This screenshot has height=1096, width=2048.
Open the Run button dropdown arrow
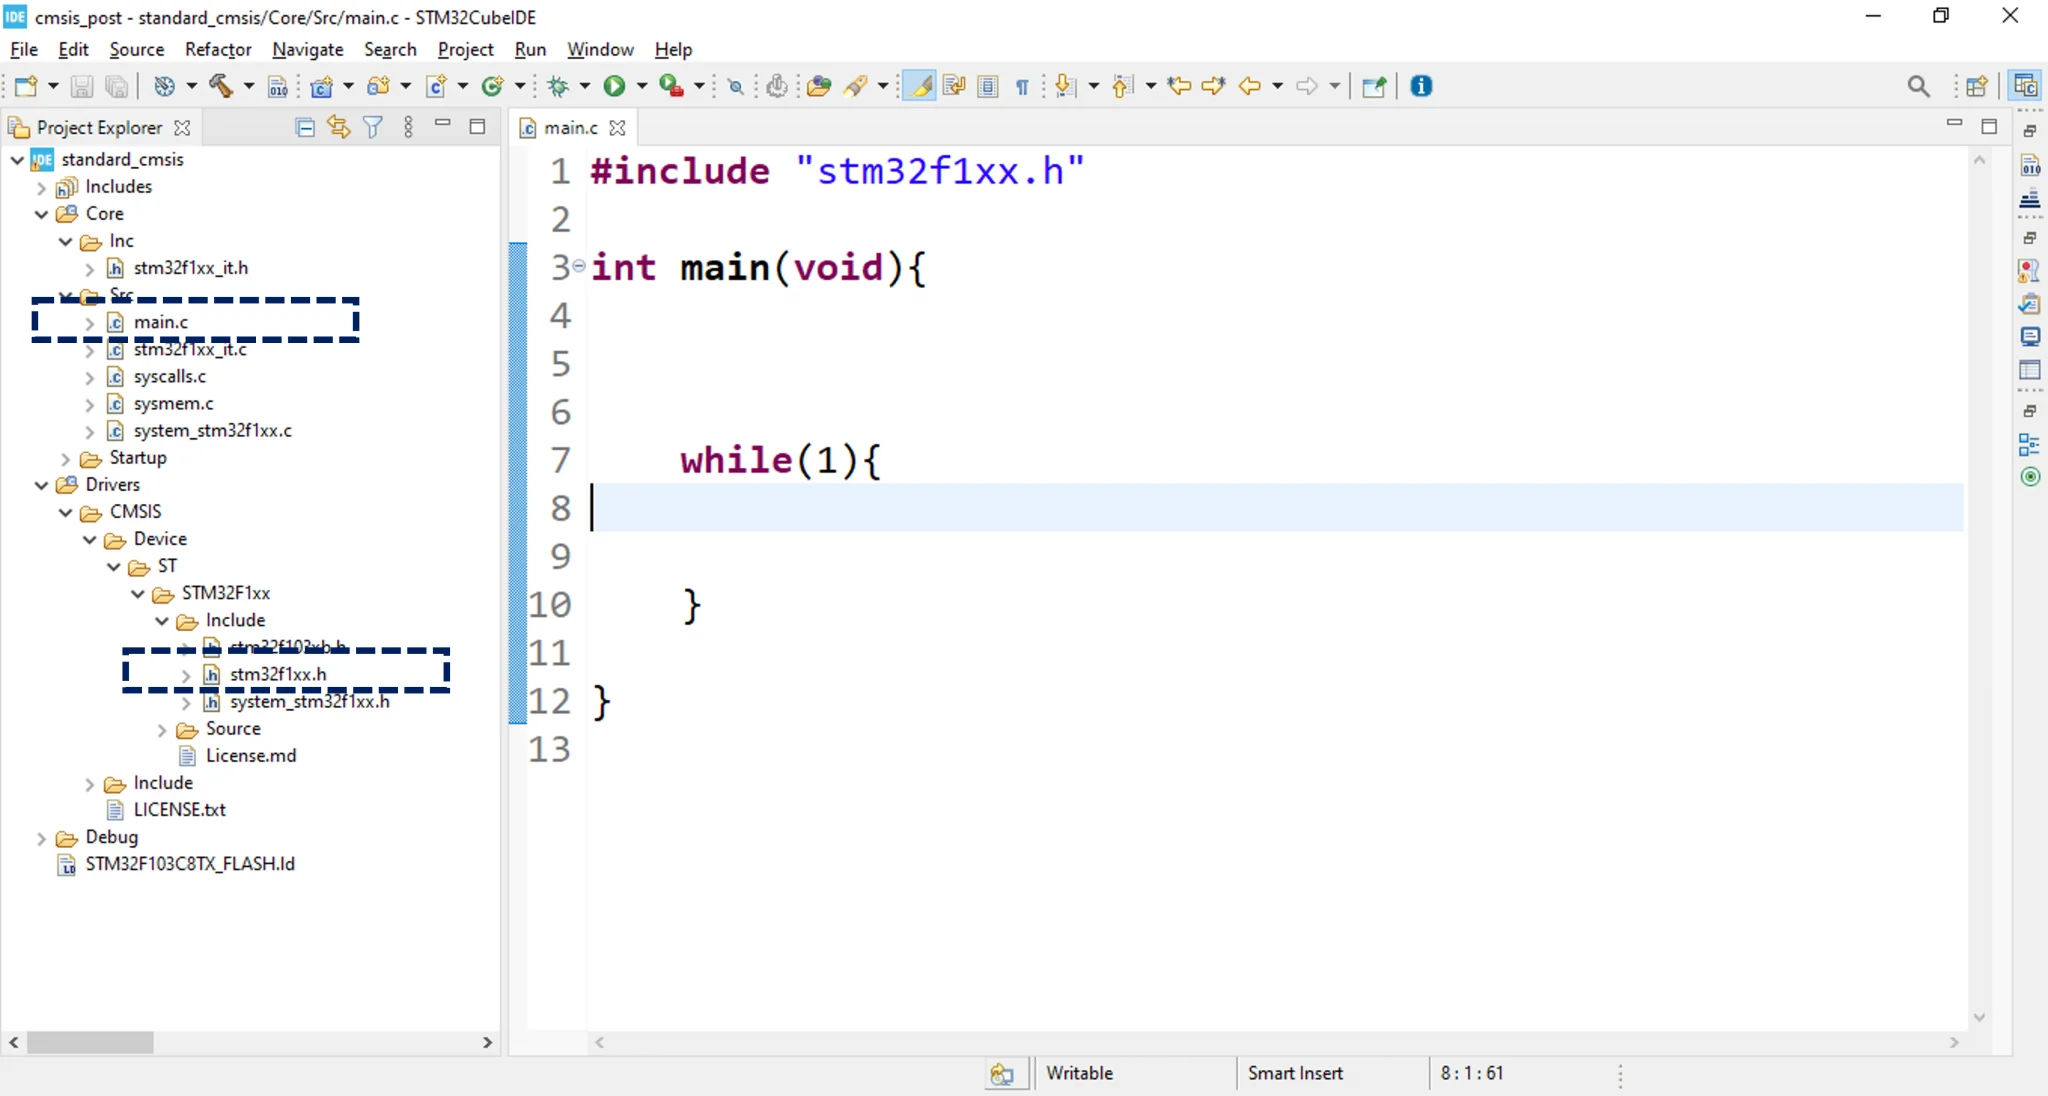(x=642, y=86)
